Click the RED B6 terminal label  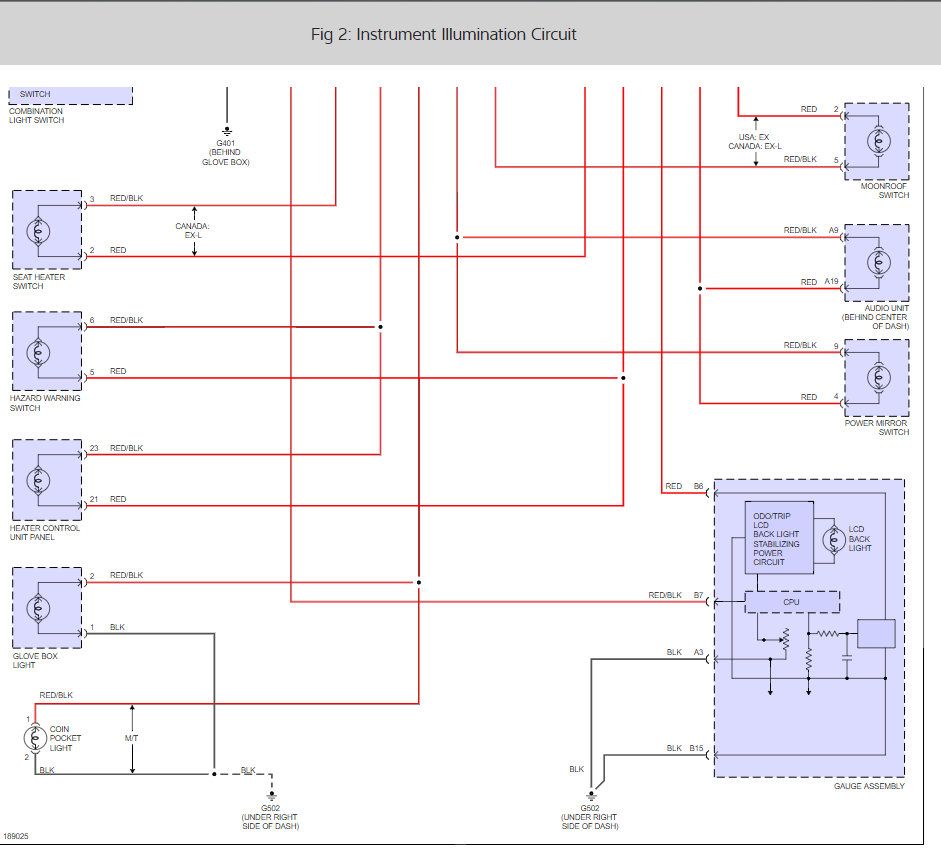coord(684,486)
